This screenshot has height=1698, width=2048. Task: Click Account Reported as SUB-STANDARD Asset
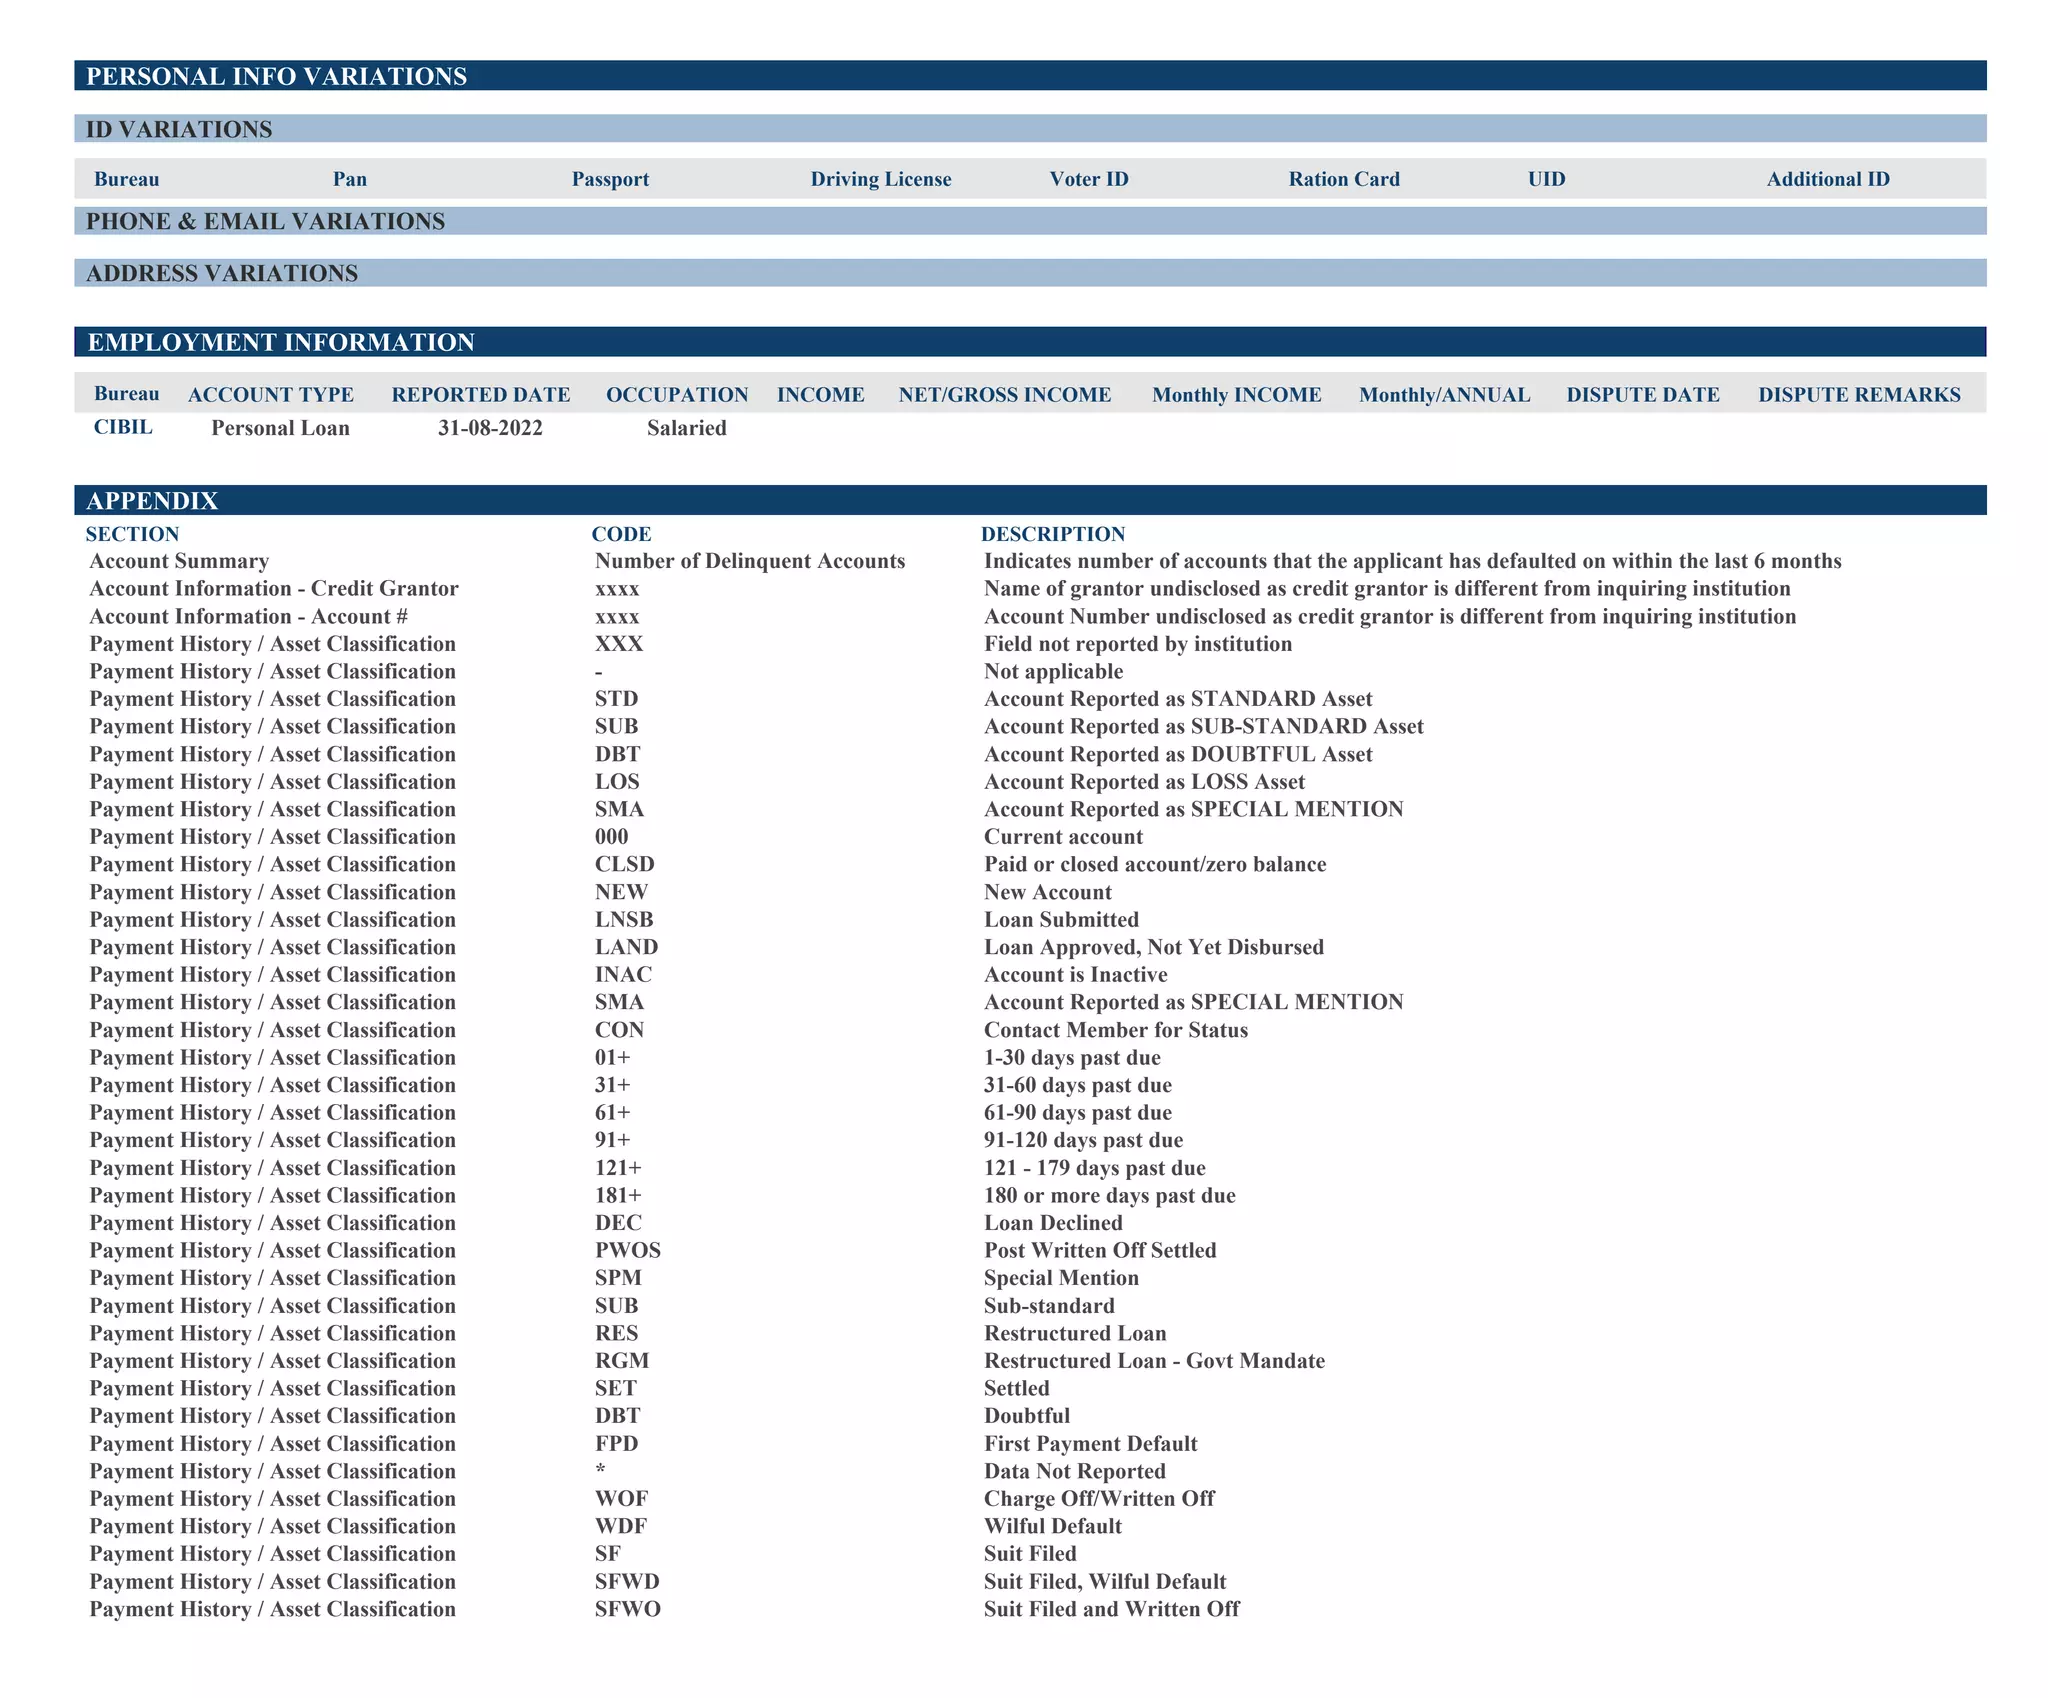[1204, 727]
